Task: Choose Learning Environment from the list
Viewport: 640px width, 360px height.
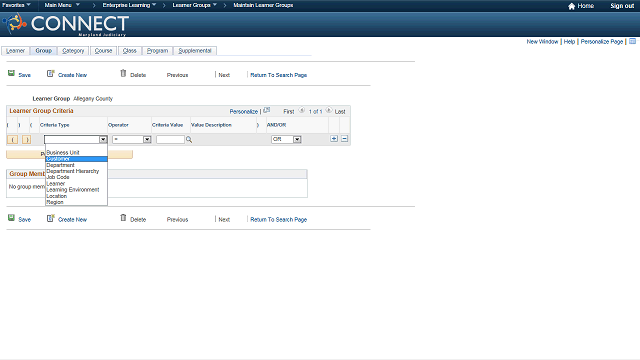Action: (76, 190)
